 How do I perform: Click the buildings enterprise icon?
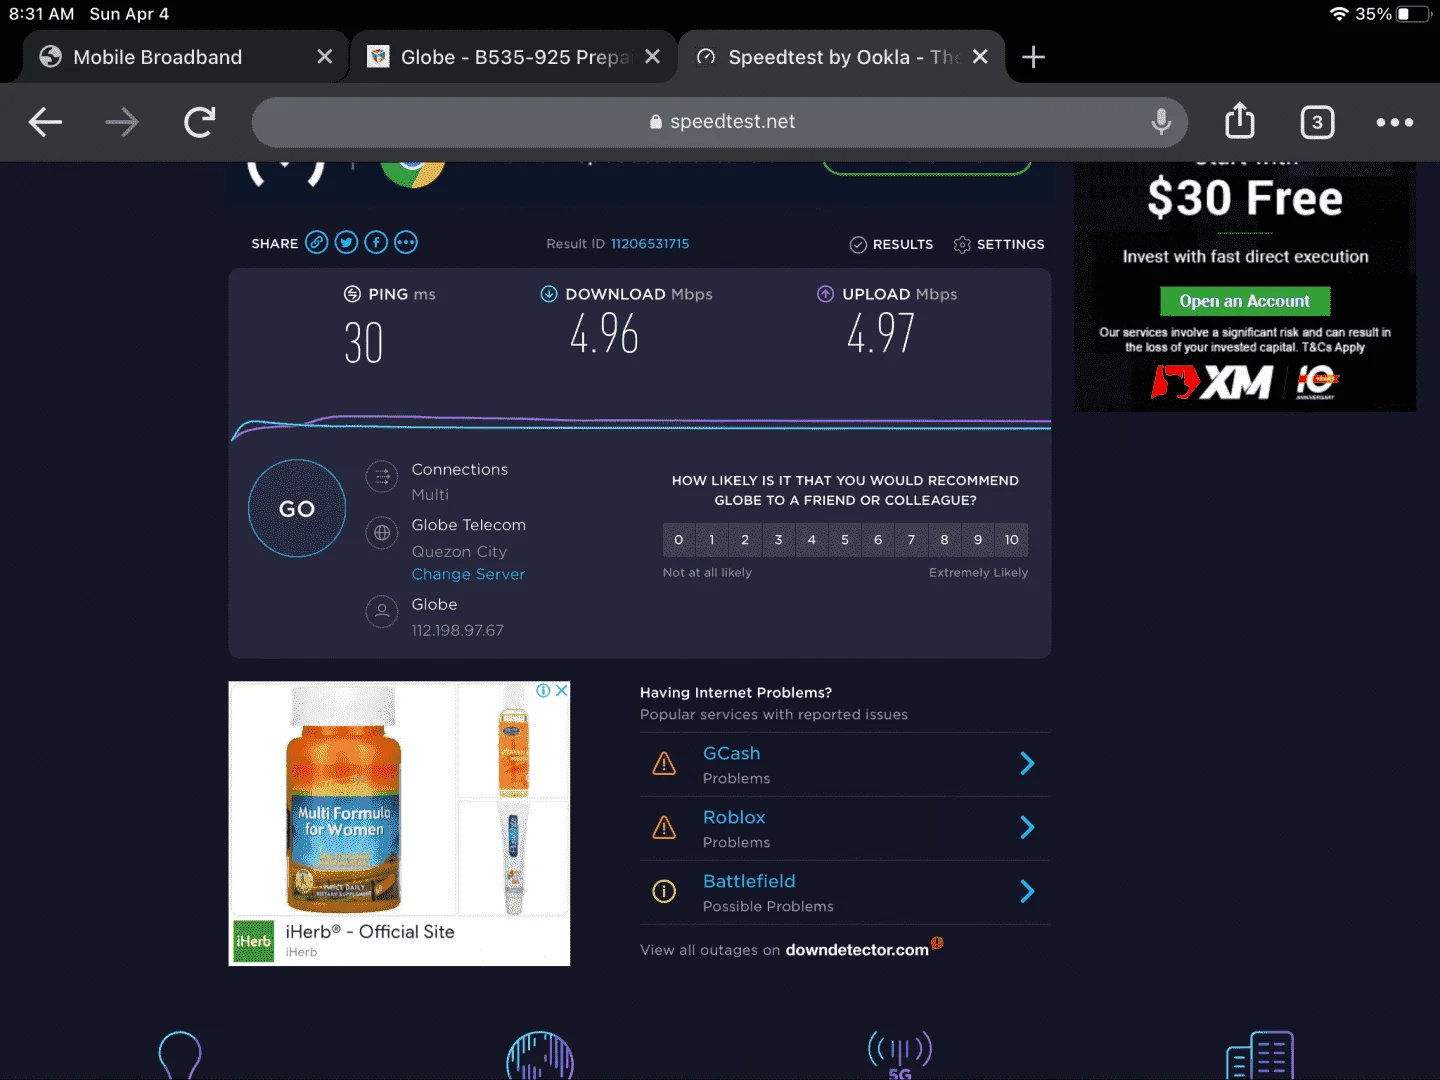click(x=1260, y=1055)
